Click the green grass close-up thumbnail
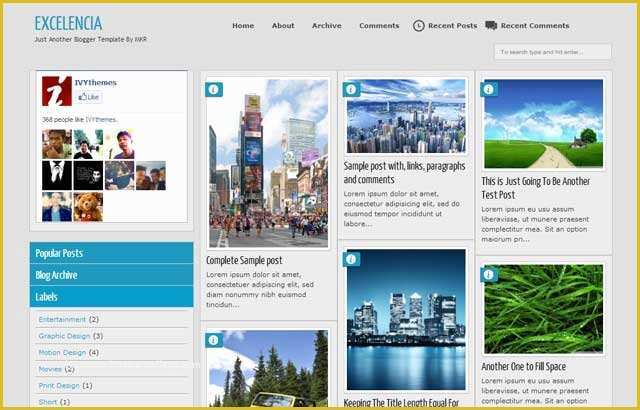Image resolution: width=640 pixels, height=410 pixels. (543, 309)
